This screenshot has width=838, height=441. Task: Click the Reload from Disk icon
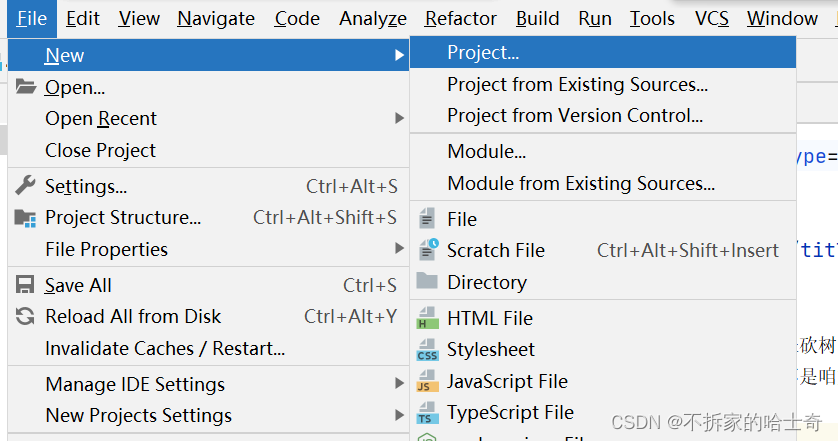(x=26, y=316)
